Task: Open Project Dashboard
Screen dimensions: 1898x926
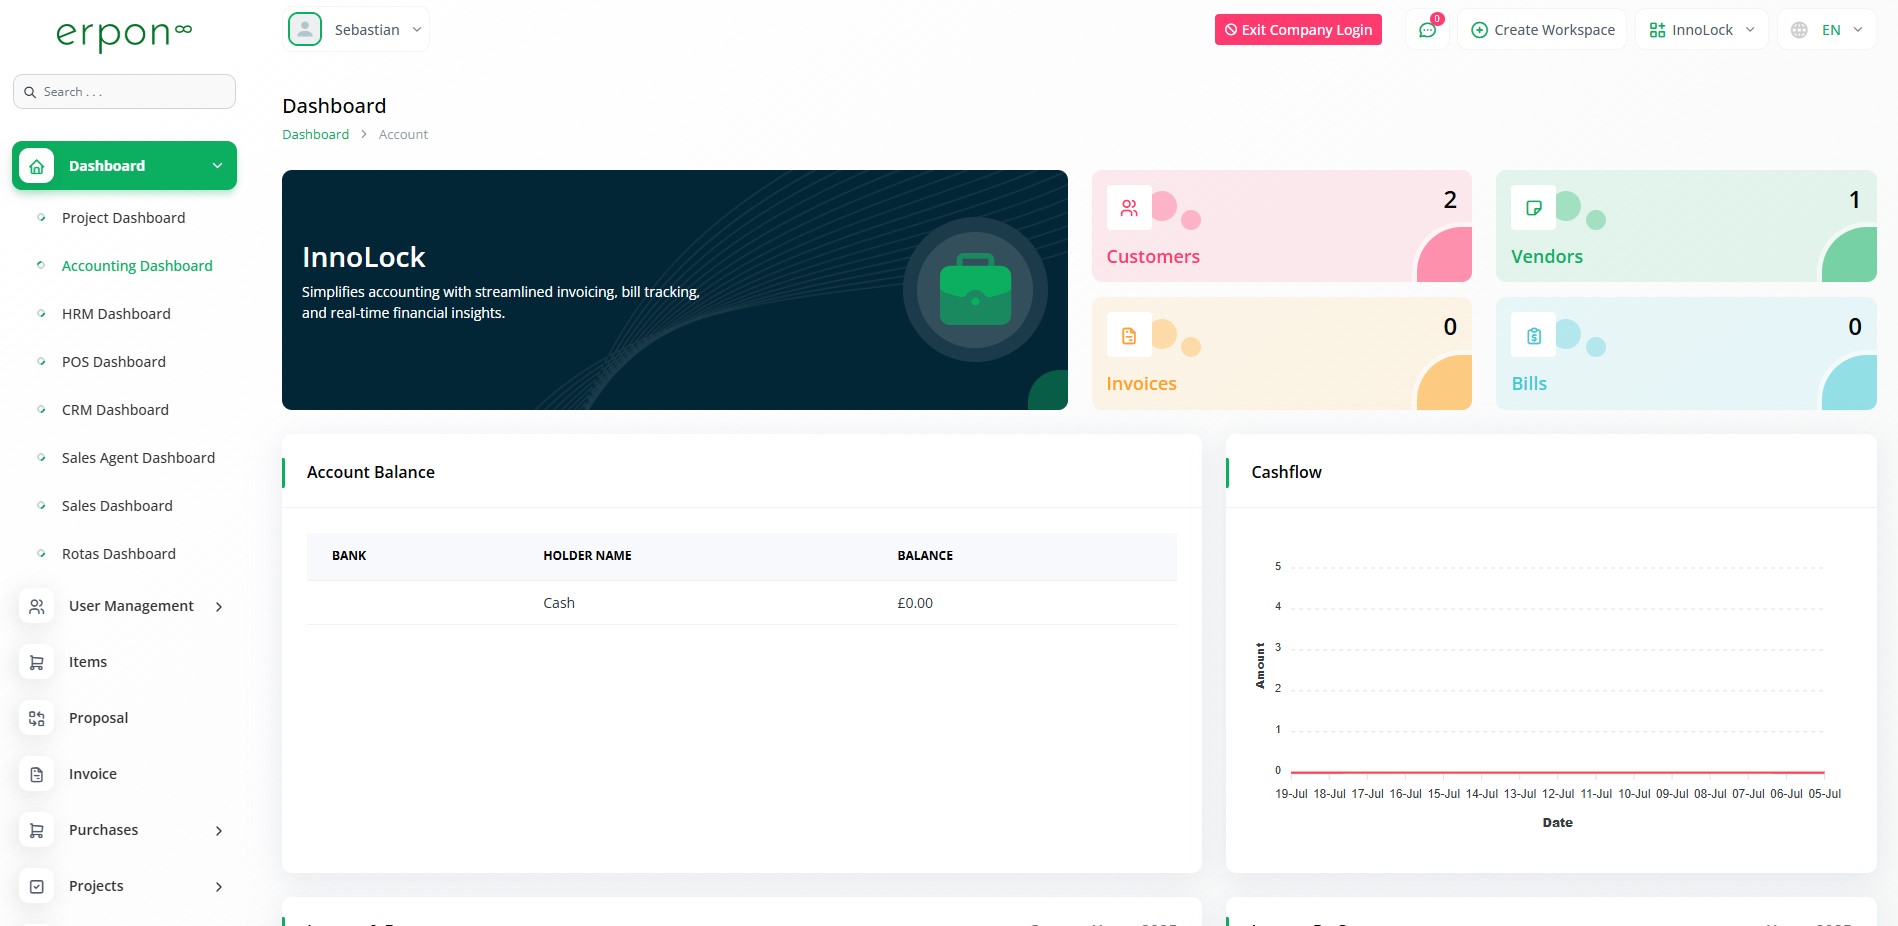Action: point(123,218)
